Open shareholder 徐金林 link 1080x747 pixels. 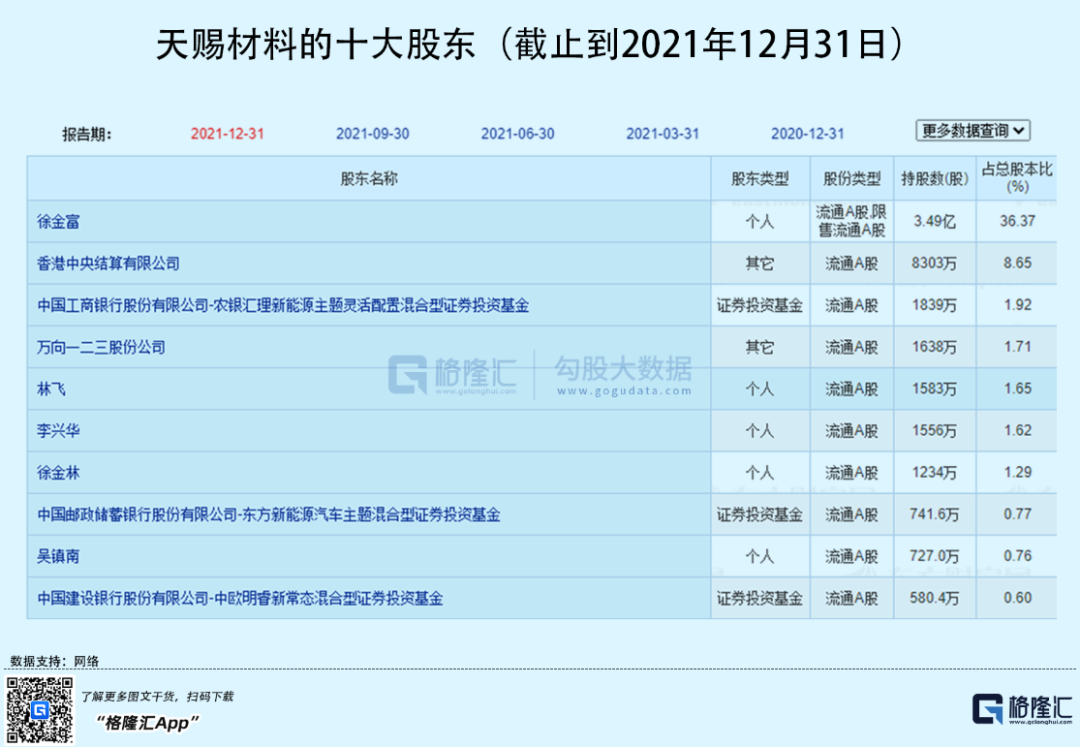(59, 473)
